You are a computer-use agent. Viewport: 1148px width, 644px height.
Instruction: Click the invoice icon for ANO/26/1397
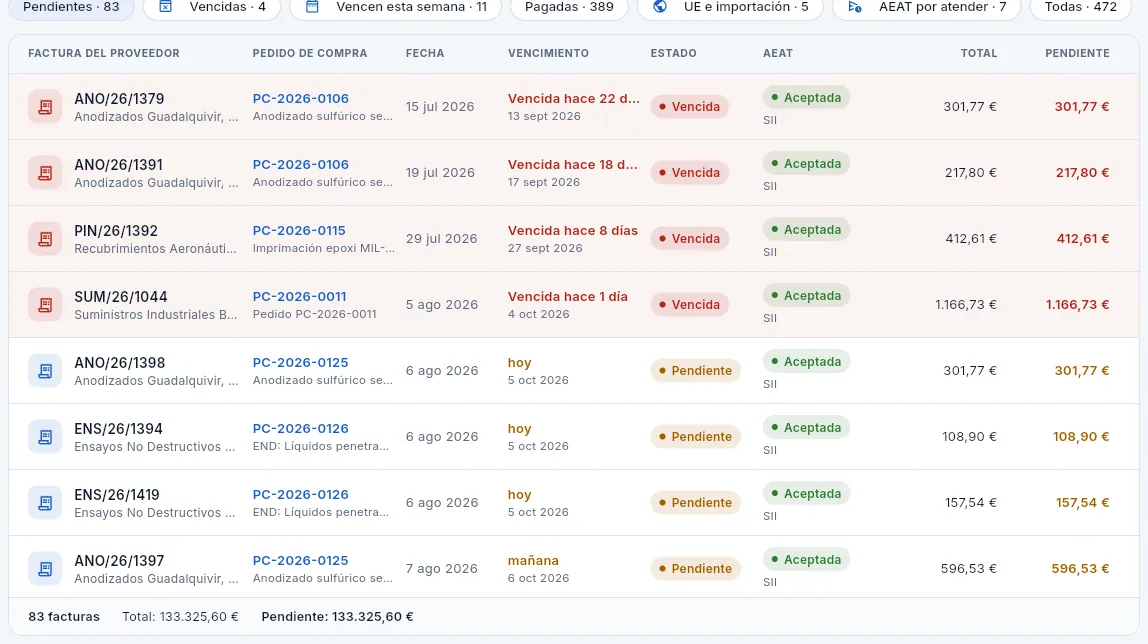(x=45, y=569)
